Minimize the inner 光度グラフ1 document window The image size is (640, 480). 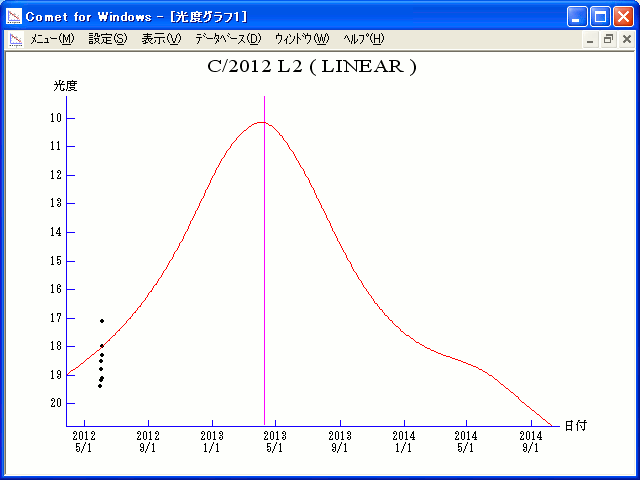point(590,40)
